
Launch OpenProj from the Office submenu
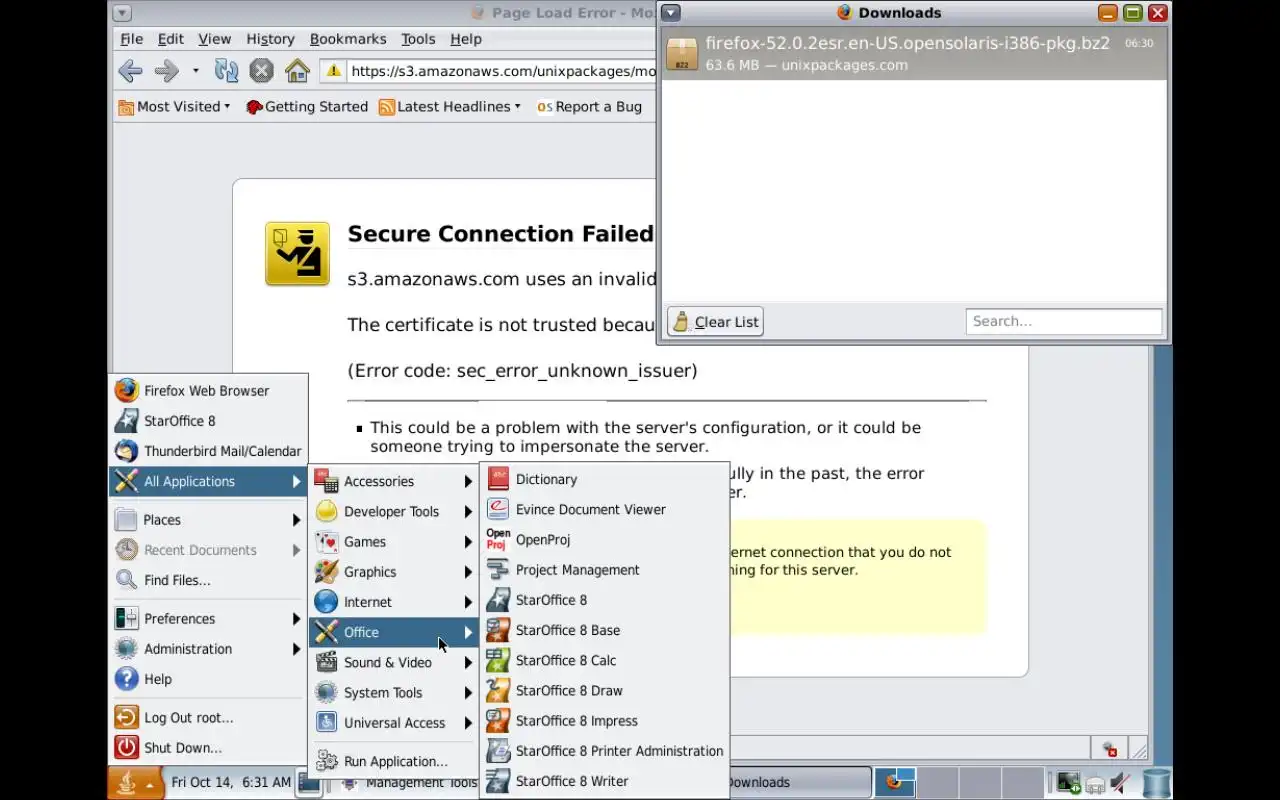coord(605,540)
